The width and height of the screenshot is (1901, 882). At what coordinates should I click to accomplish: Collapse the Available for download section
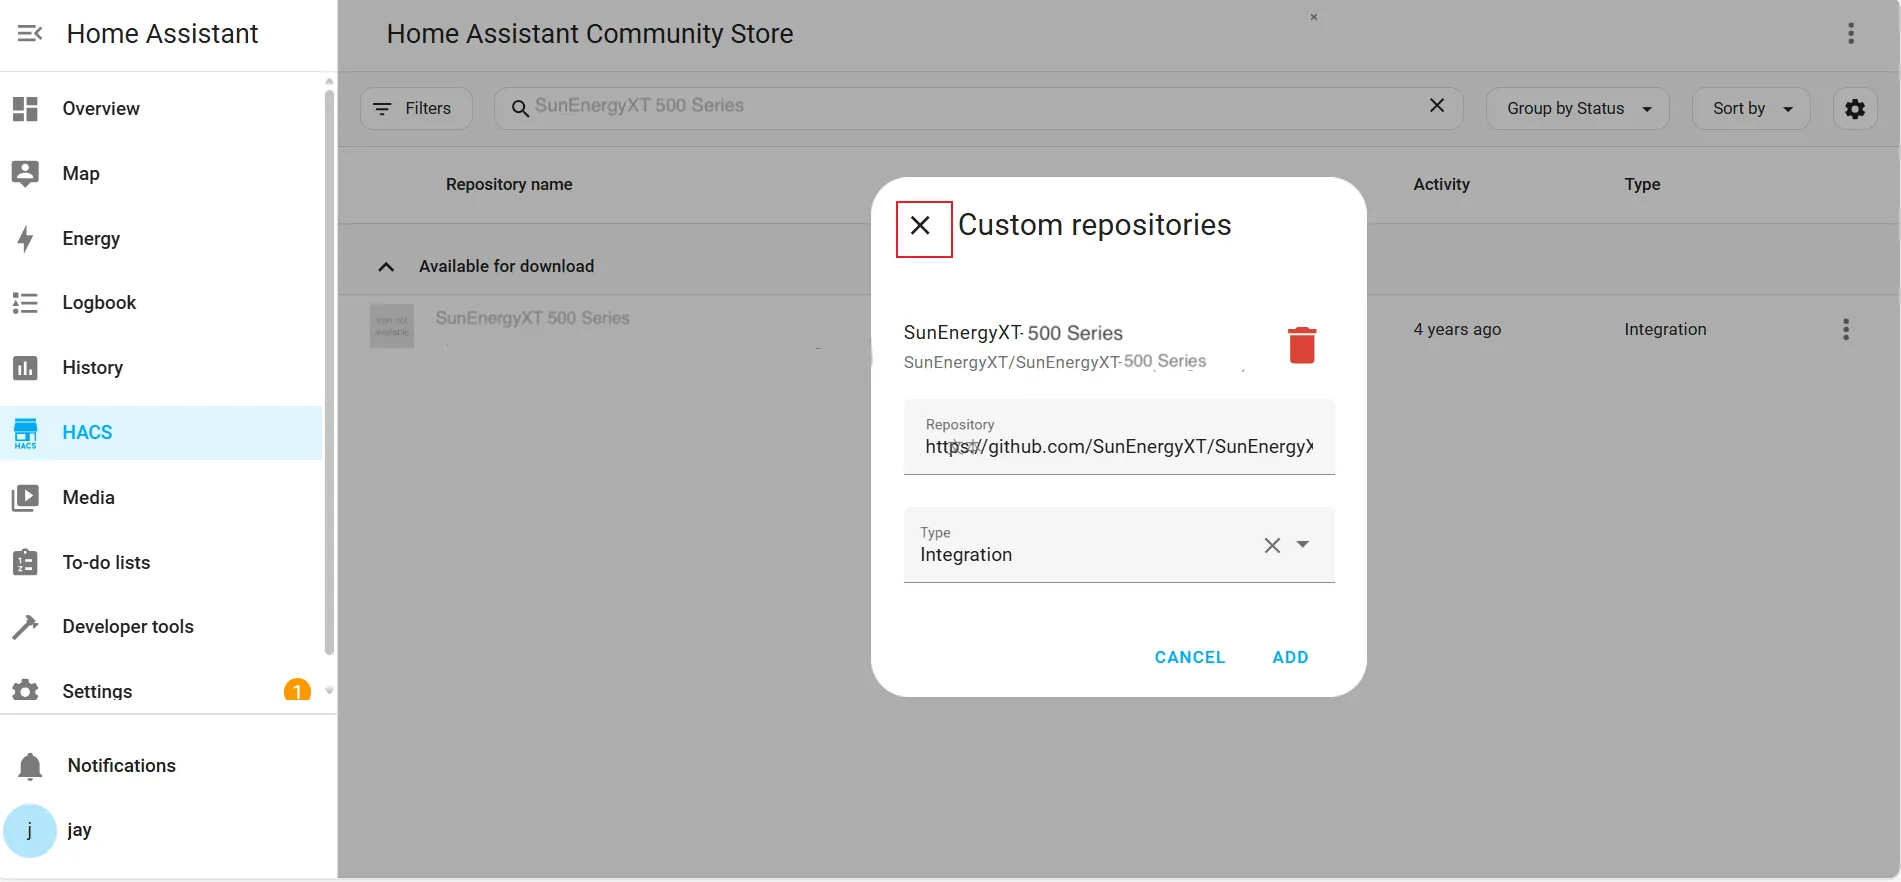click(x=386, y=267)
